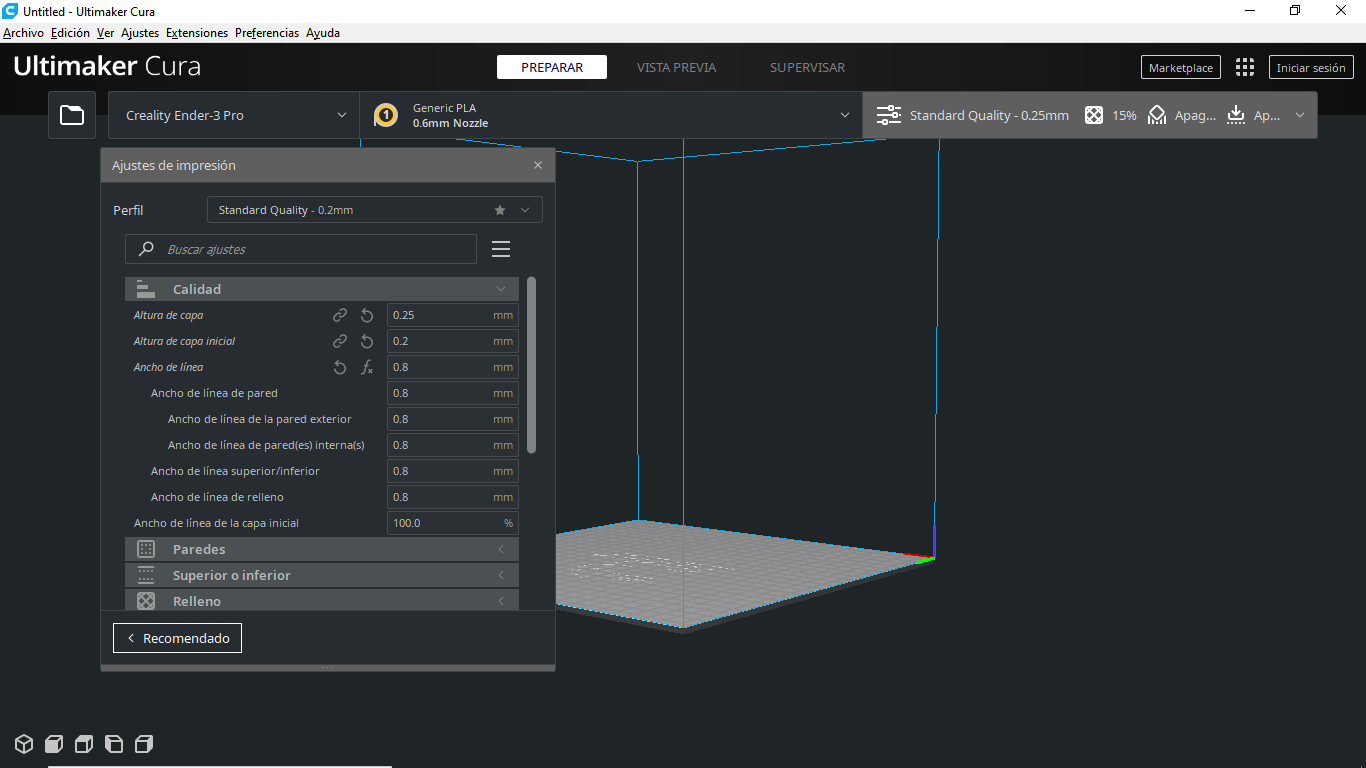
Task: Expand the Relleno section
Action: pyautogui.click(x=322, y=600)
